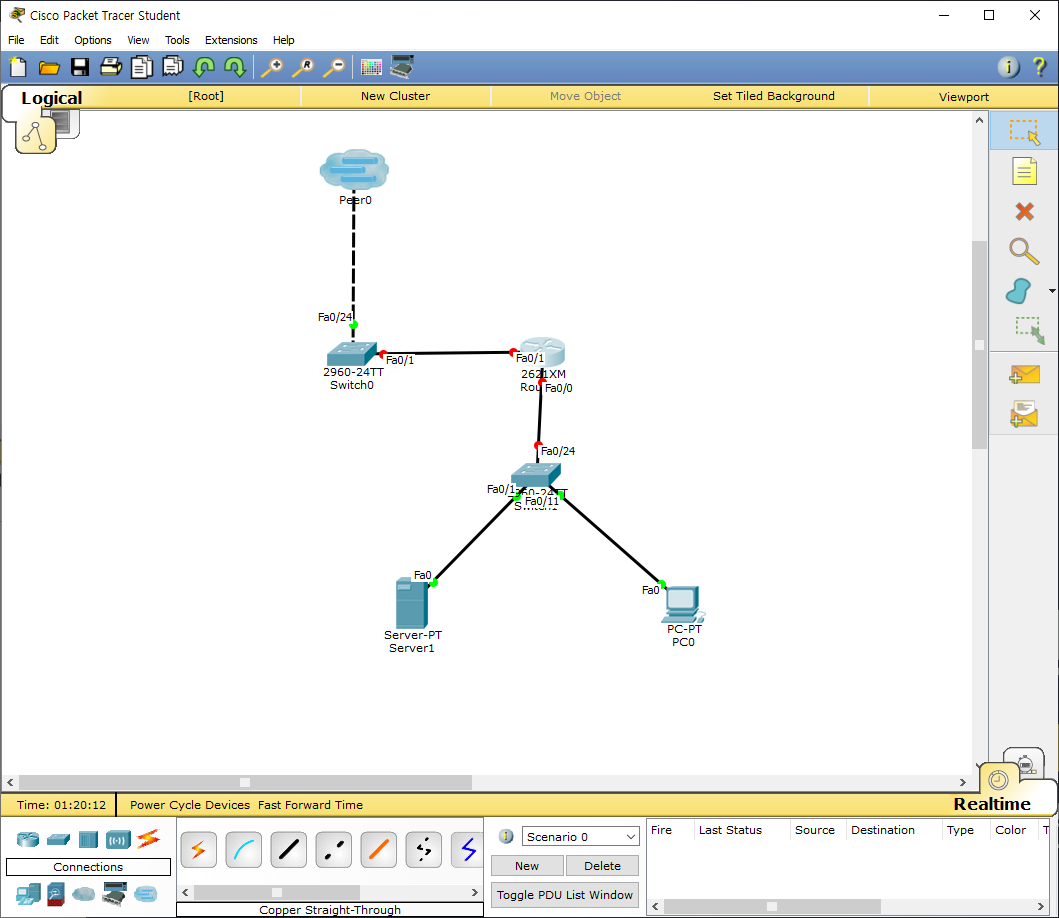Click the Add Complex PDU envelope
This screenshot has height=918, width=1059.
coord(1024,414)
